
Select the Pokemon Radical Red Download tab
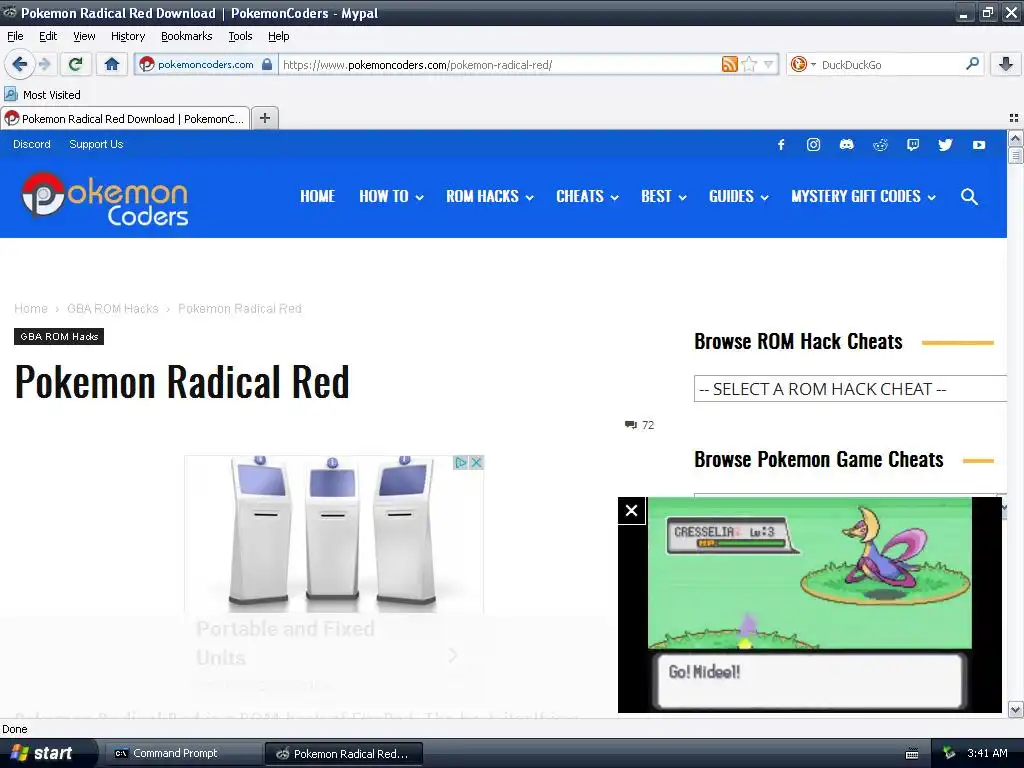click(125, 118)
